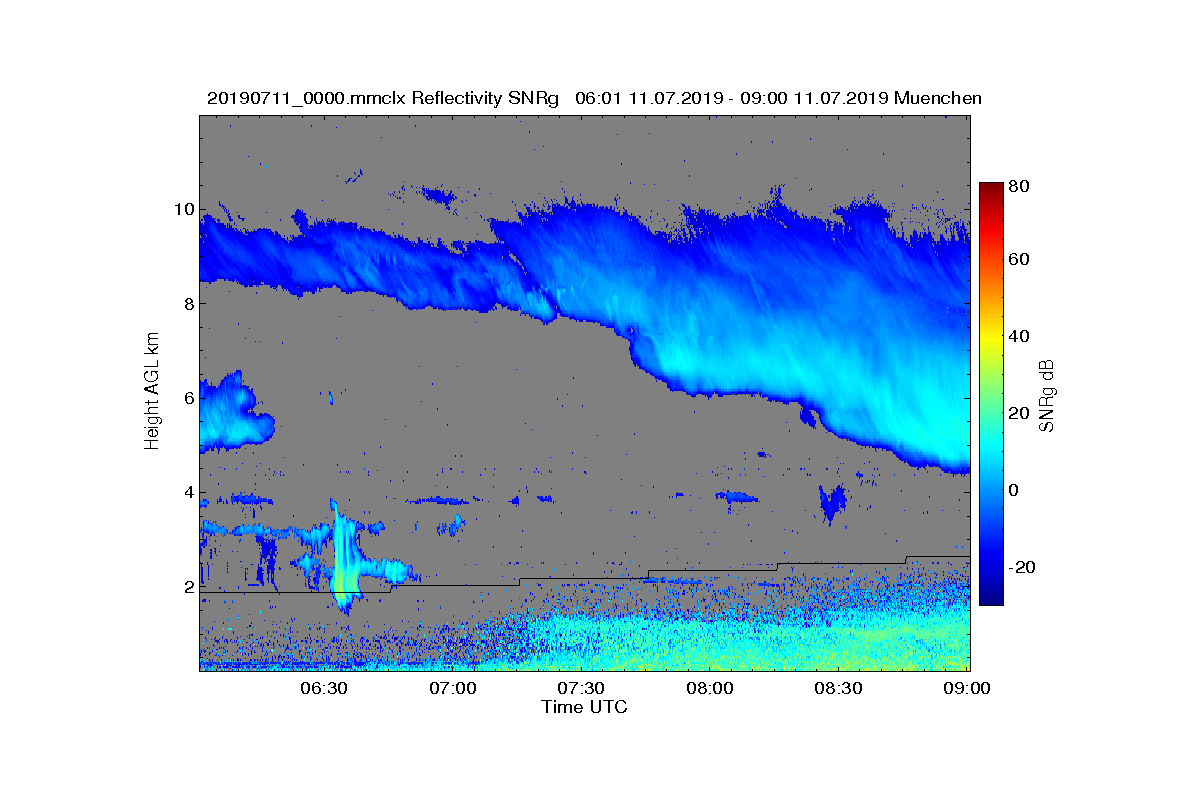
Task: Click the dark red top of the colorbar
Action: [991, 190]
